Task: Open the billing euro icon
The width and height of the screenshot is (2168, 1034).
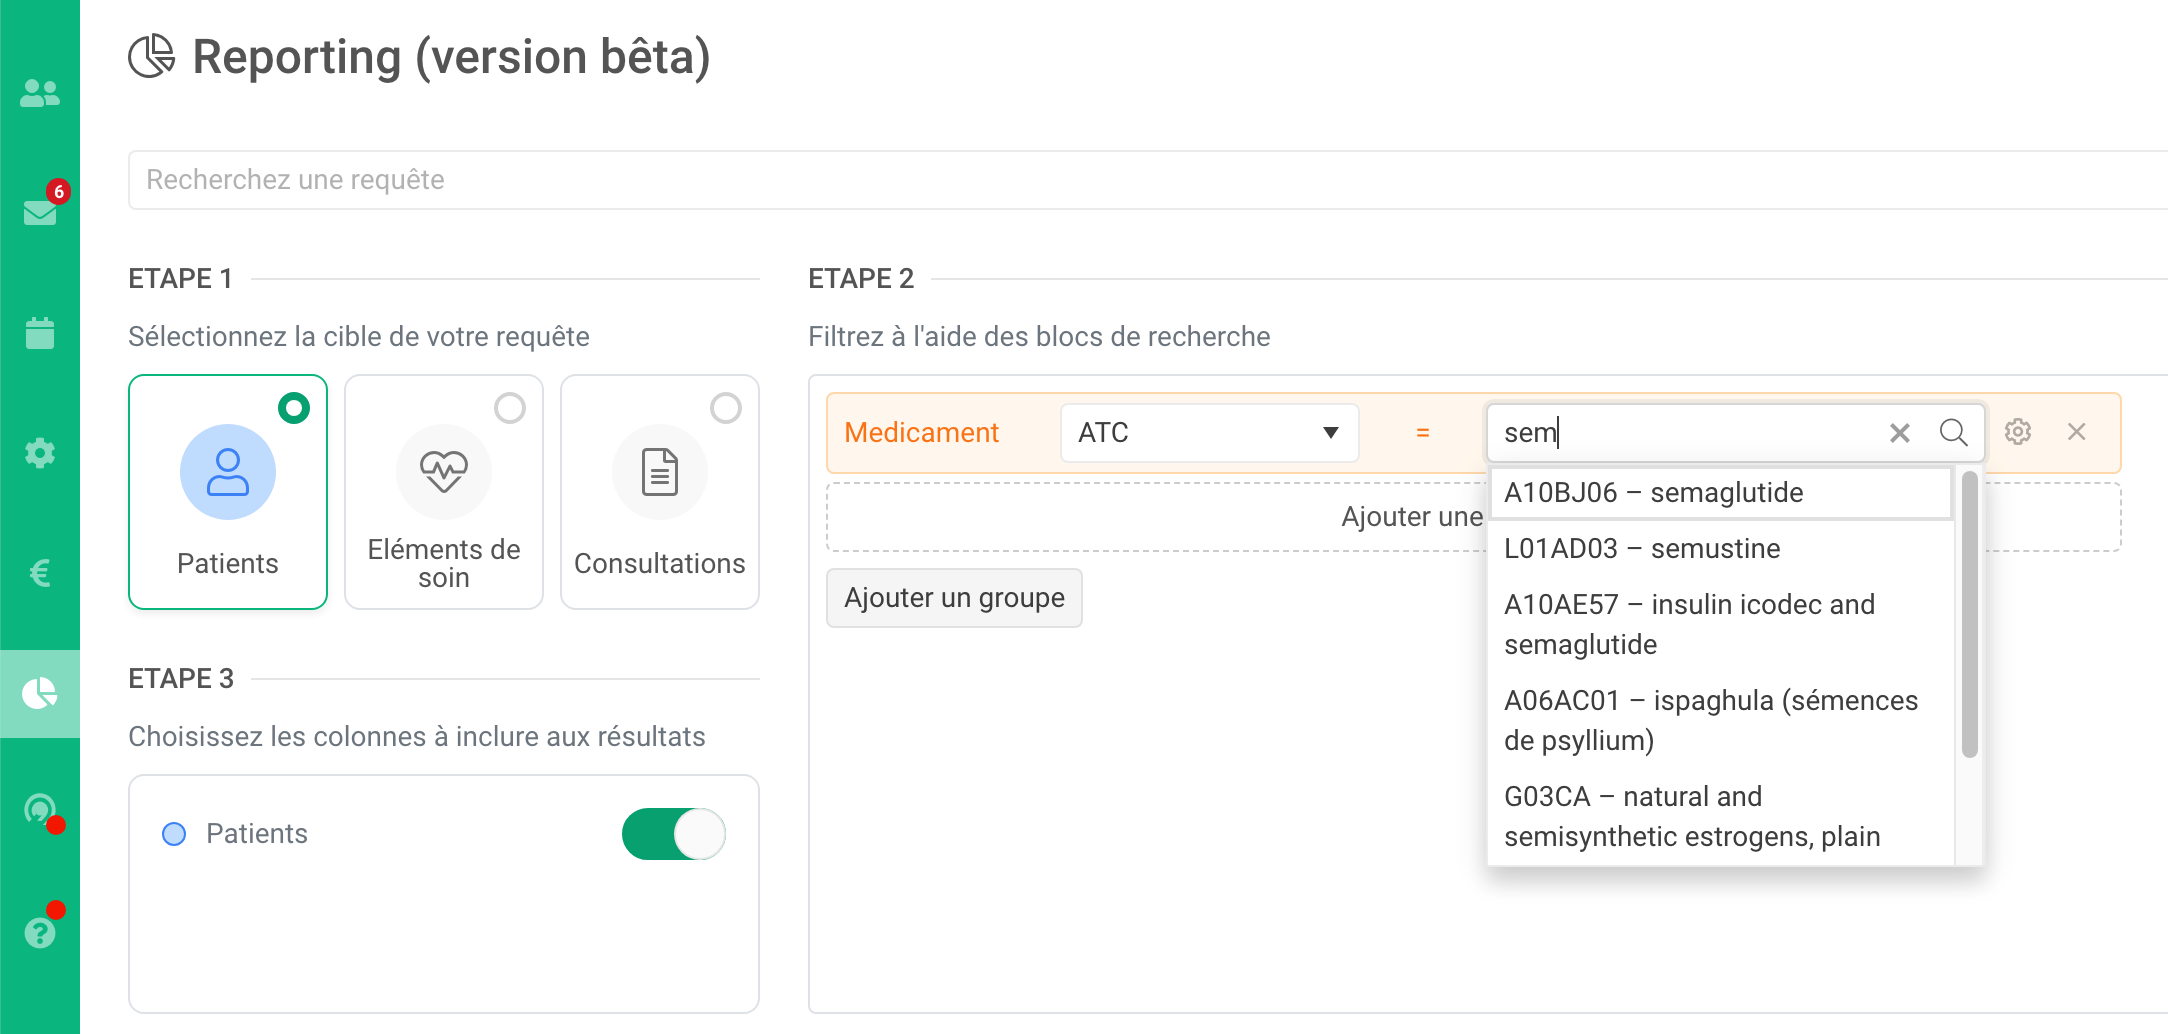Action: tap(40, 573)
